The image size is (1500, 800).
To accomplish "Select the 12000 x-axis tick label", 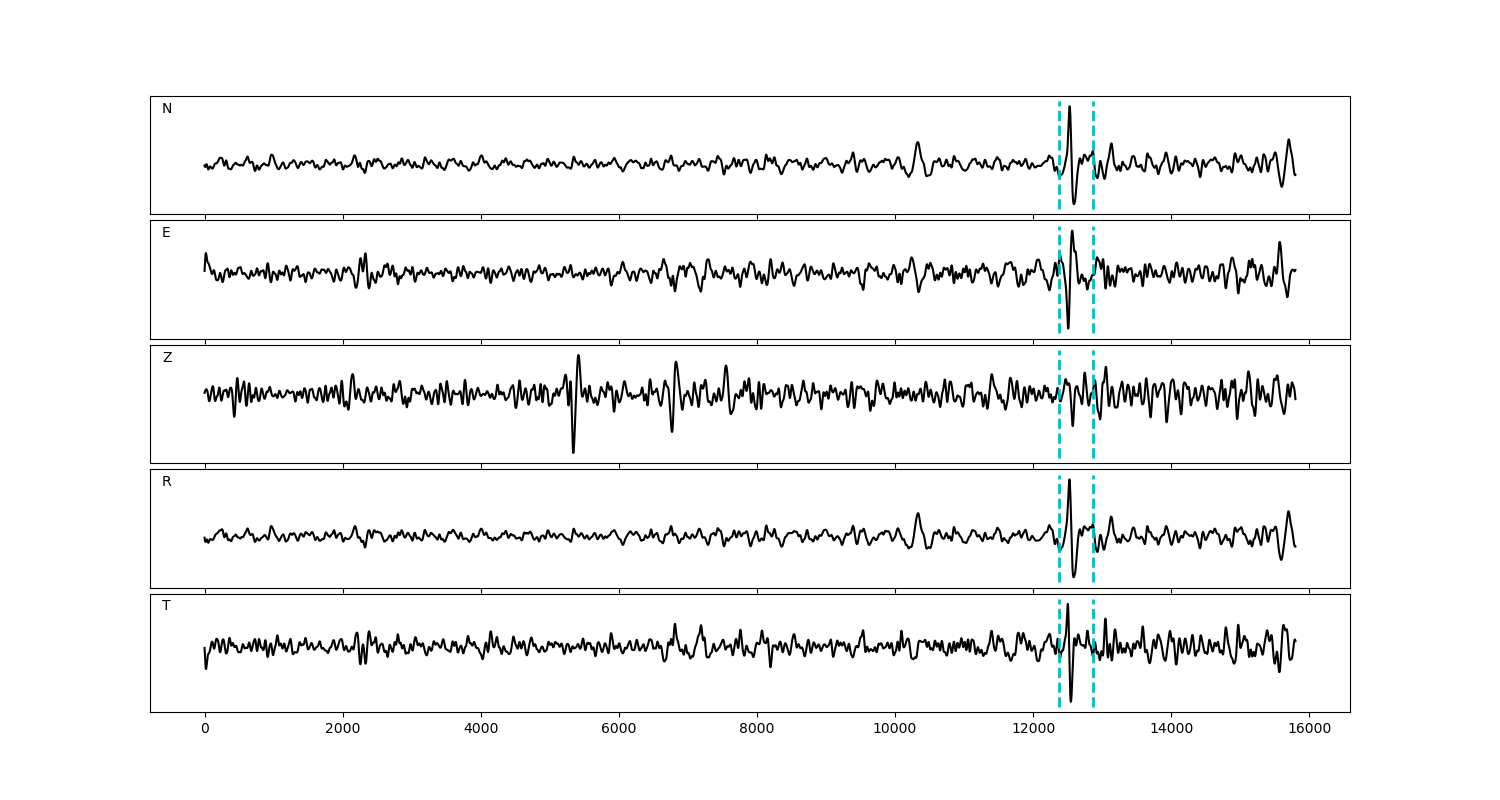I will (1033, 729).
